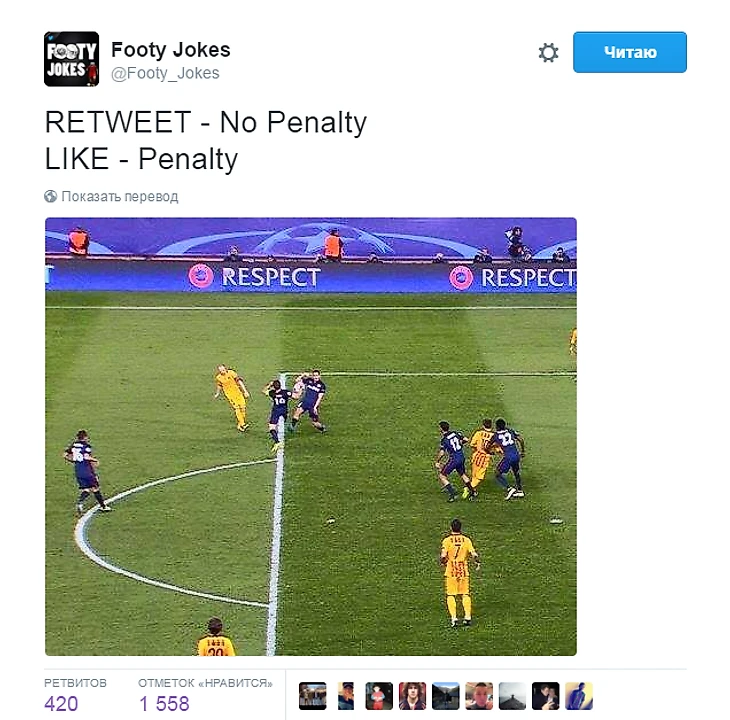Show translation via Показать перевод link
The width and height of the screenshot is (730, 720).
(x=120, y=196)
